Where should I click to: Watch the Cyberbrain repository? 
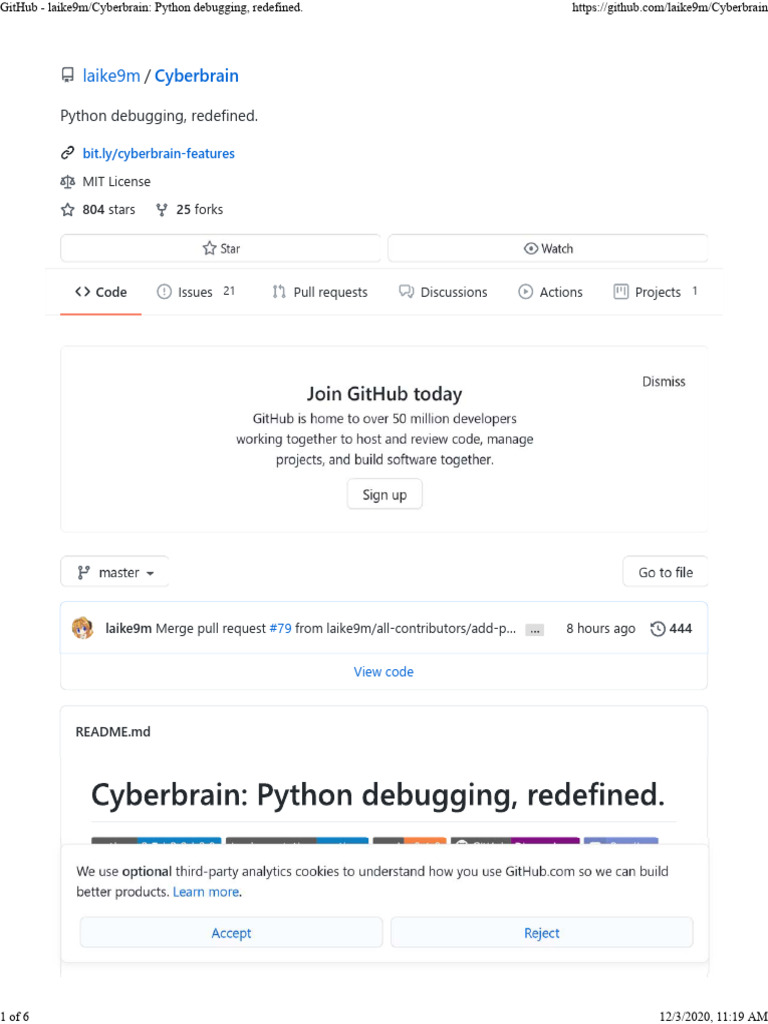coord(548,248)
